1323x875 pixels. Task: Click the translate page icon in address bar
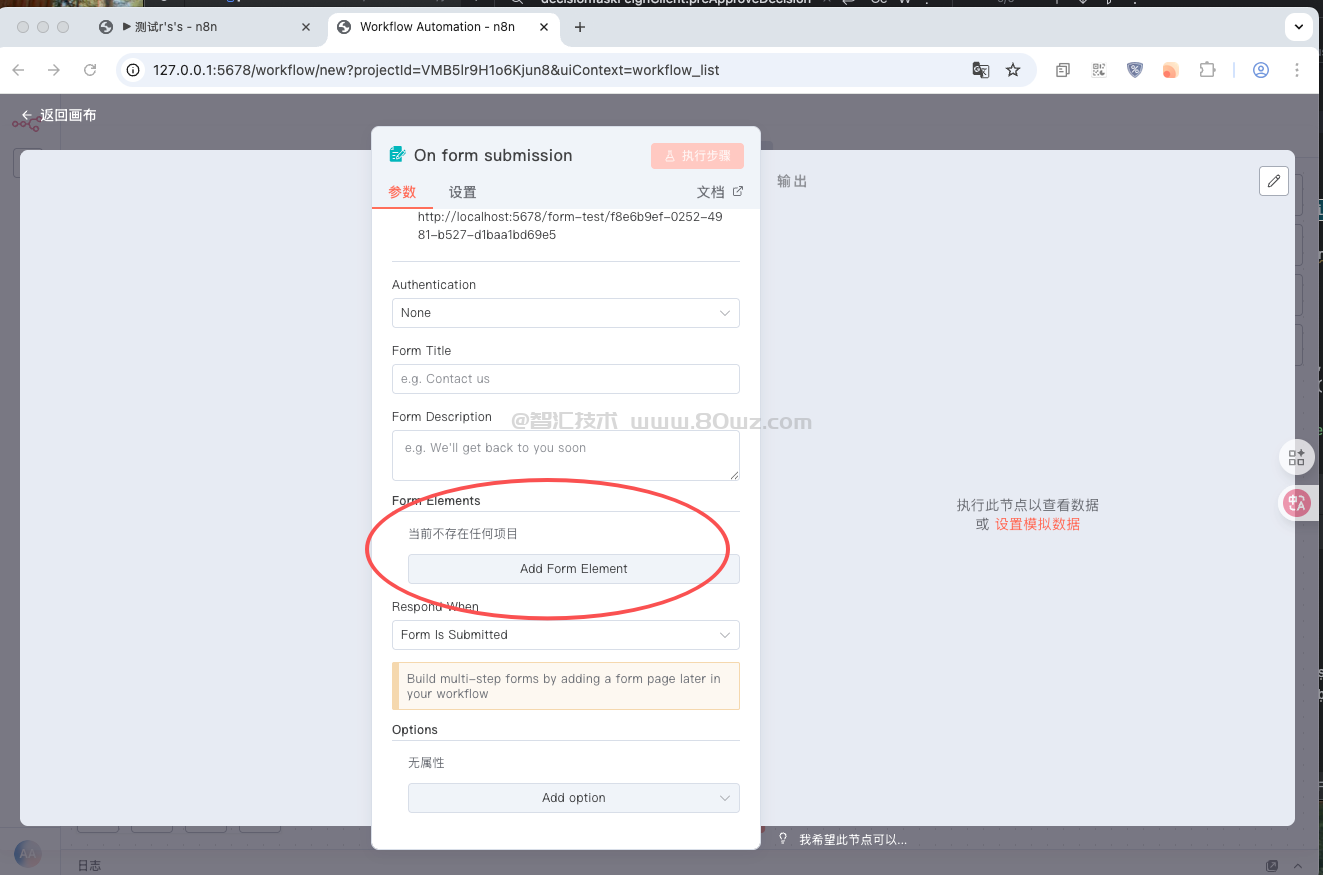point(981,70)
